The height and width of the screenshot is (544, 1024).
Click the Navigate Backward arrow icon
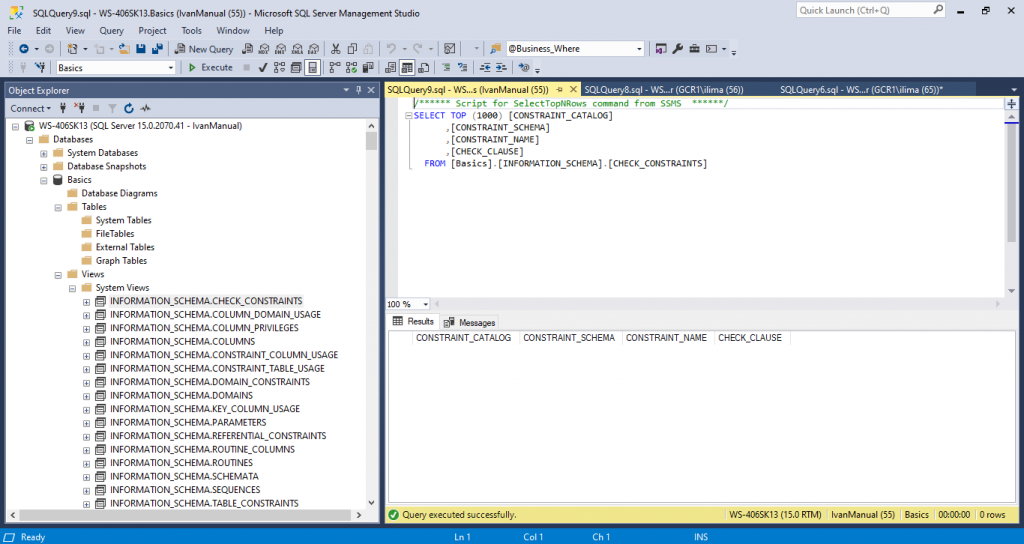click(x=24, y=49)
